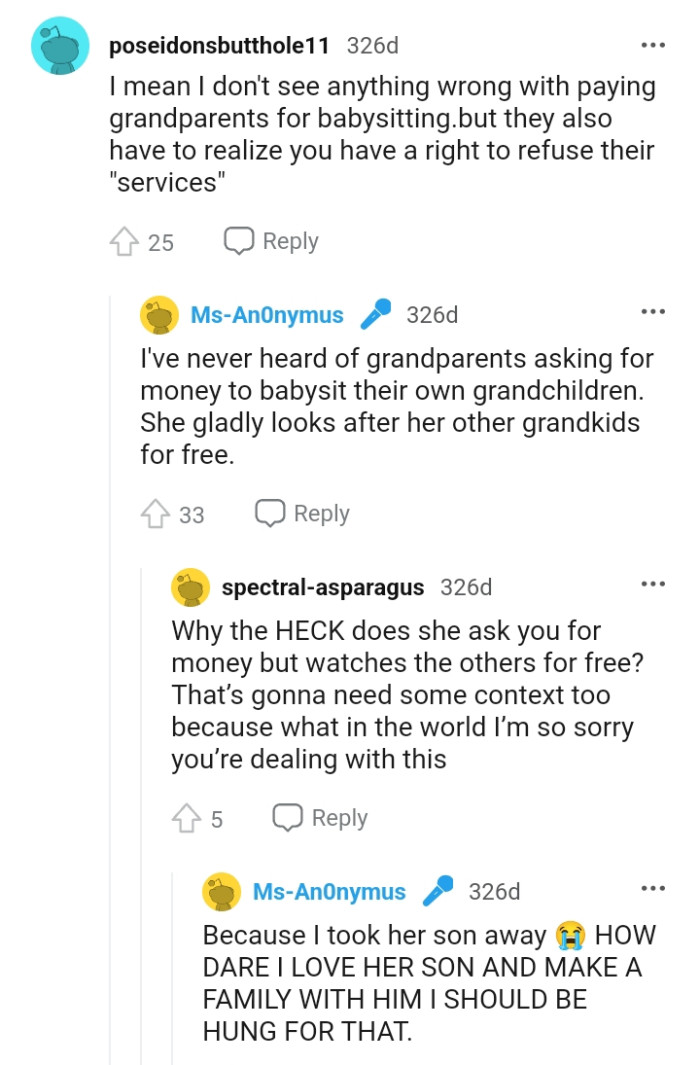Click the Reply speech bubble under the top comment
The image size is (700, 1065).
[239, 240]
